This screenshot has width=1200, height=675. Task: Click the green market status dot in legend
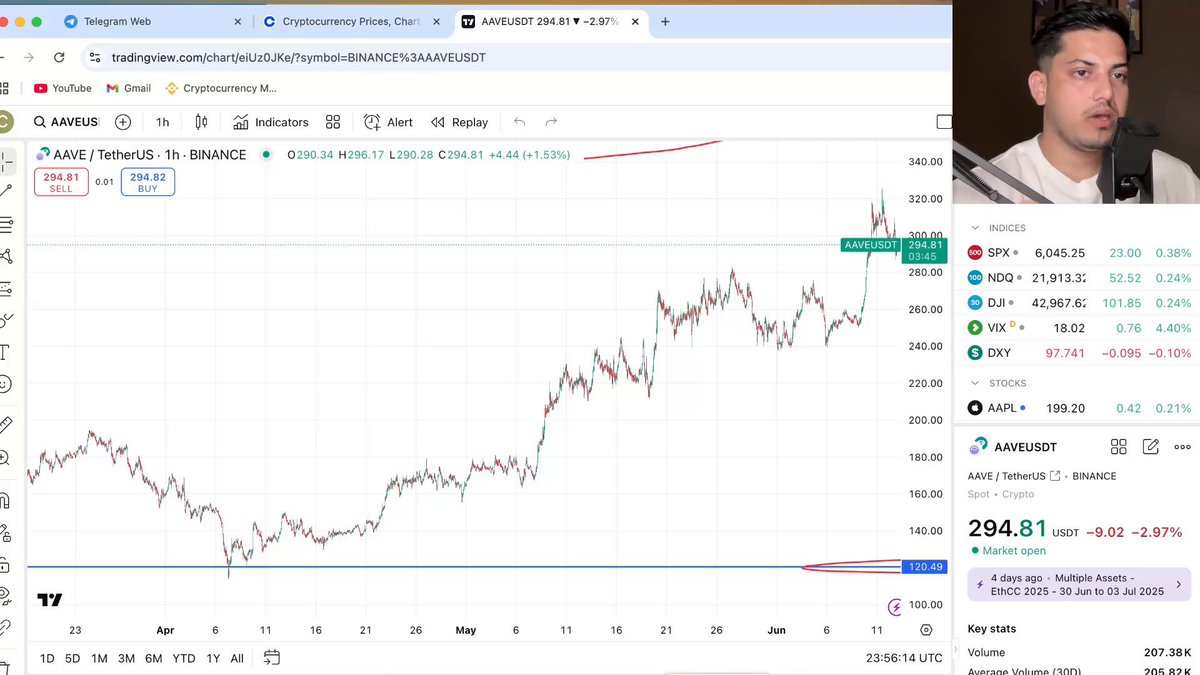[x=266, y=154]
